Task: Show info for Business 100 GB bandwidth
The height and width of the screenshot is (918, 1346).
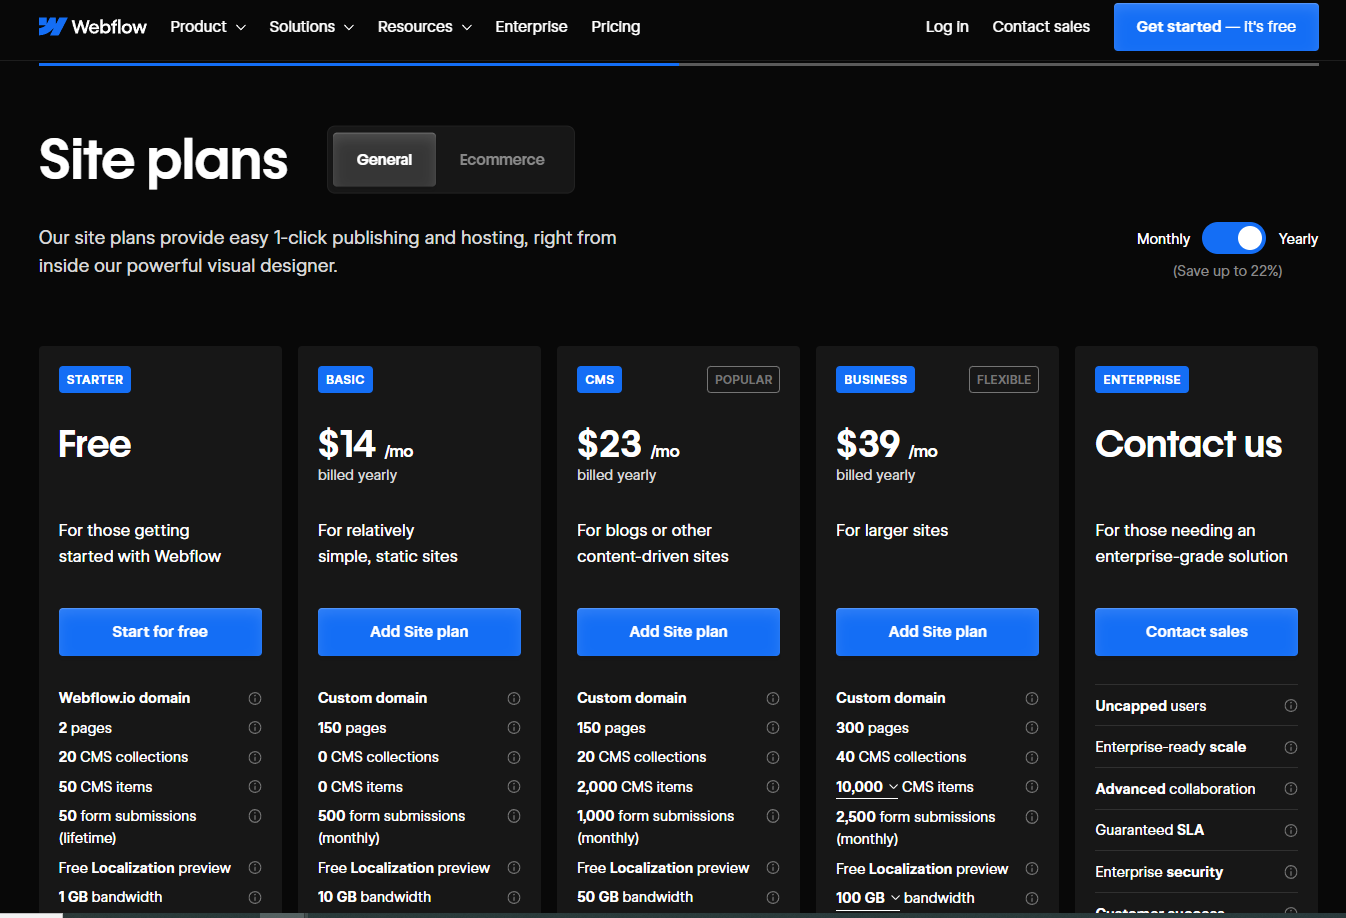Action: tap(1032, 898)
